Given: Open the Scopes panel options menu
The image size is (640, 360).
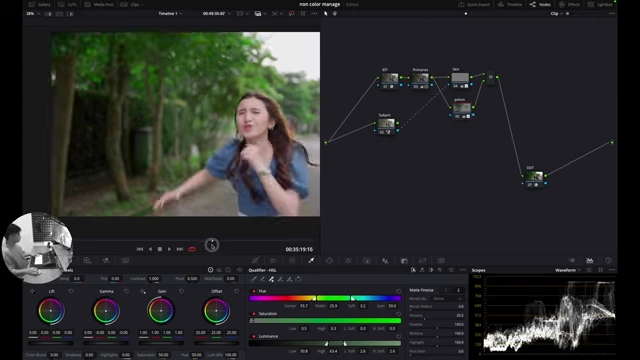Looking at the screenshot, I should (611, 270).
